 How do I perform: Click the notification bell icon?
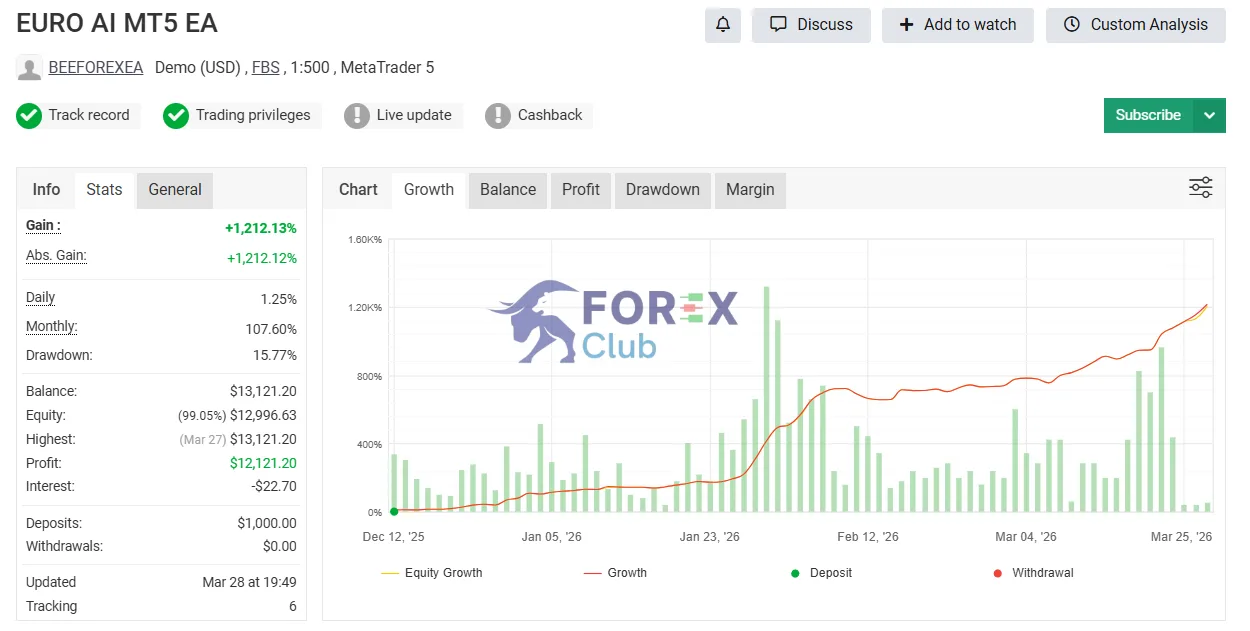tap(722, 25)
